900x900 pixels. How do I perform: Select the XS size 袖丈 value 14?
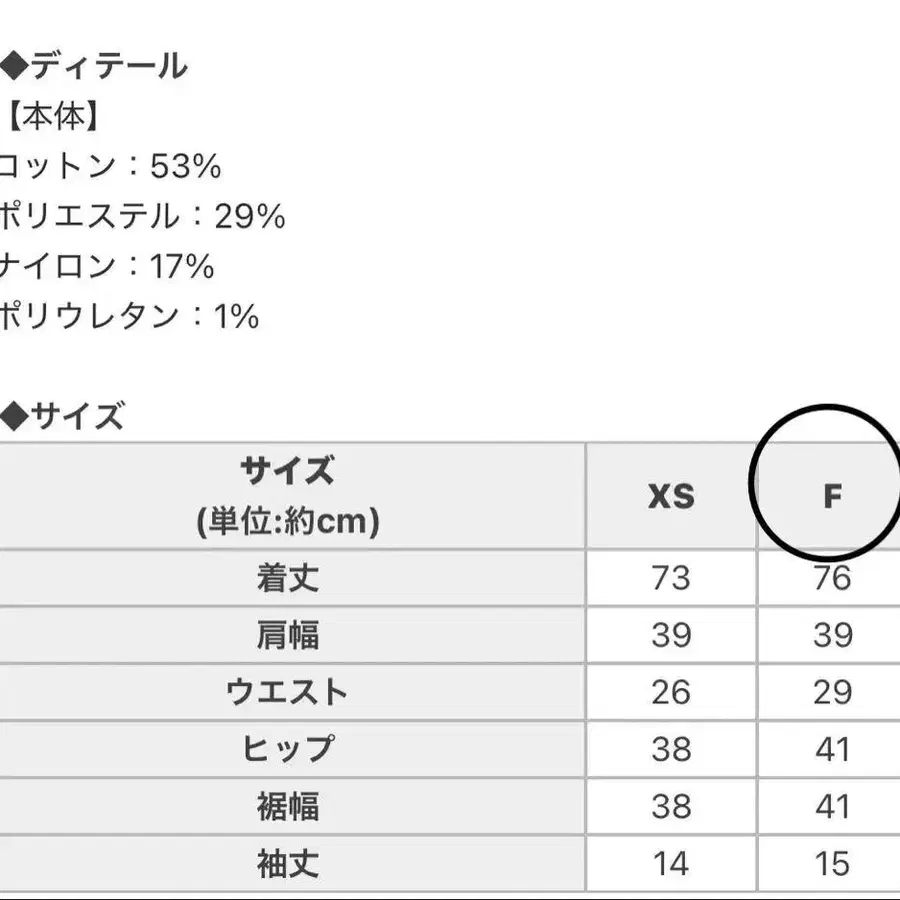pyautogui.click(x=670, y=863)
